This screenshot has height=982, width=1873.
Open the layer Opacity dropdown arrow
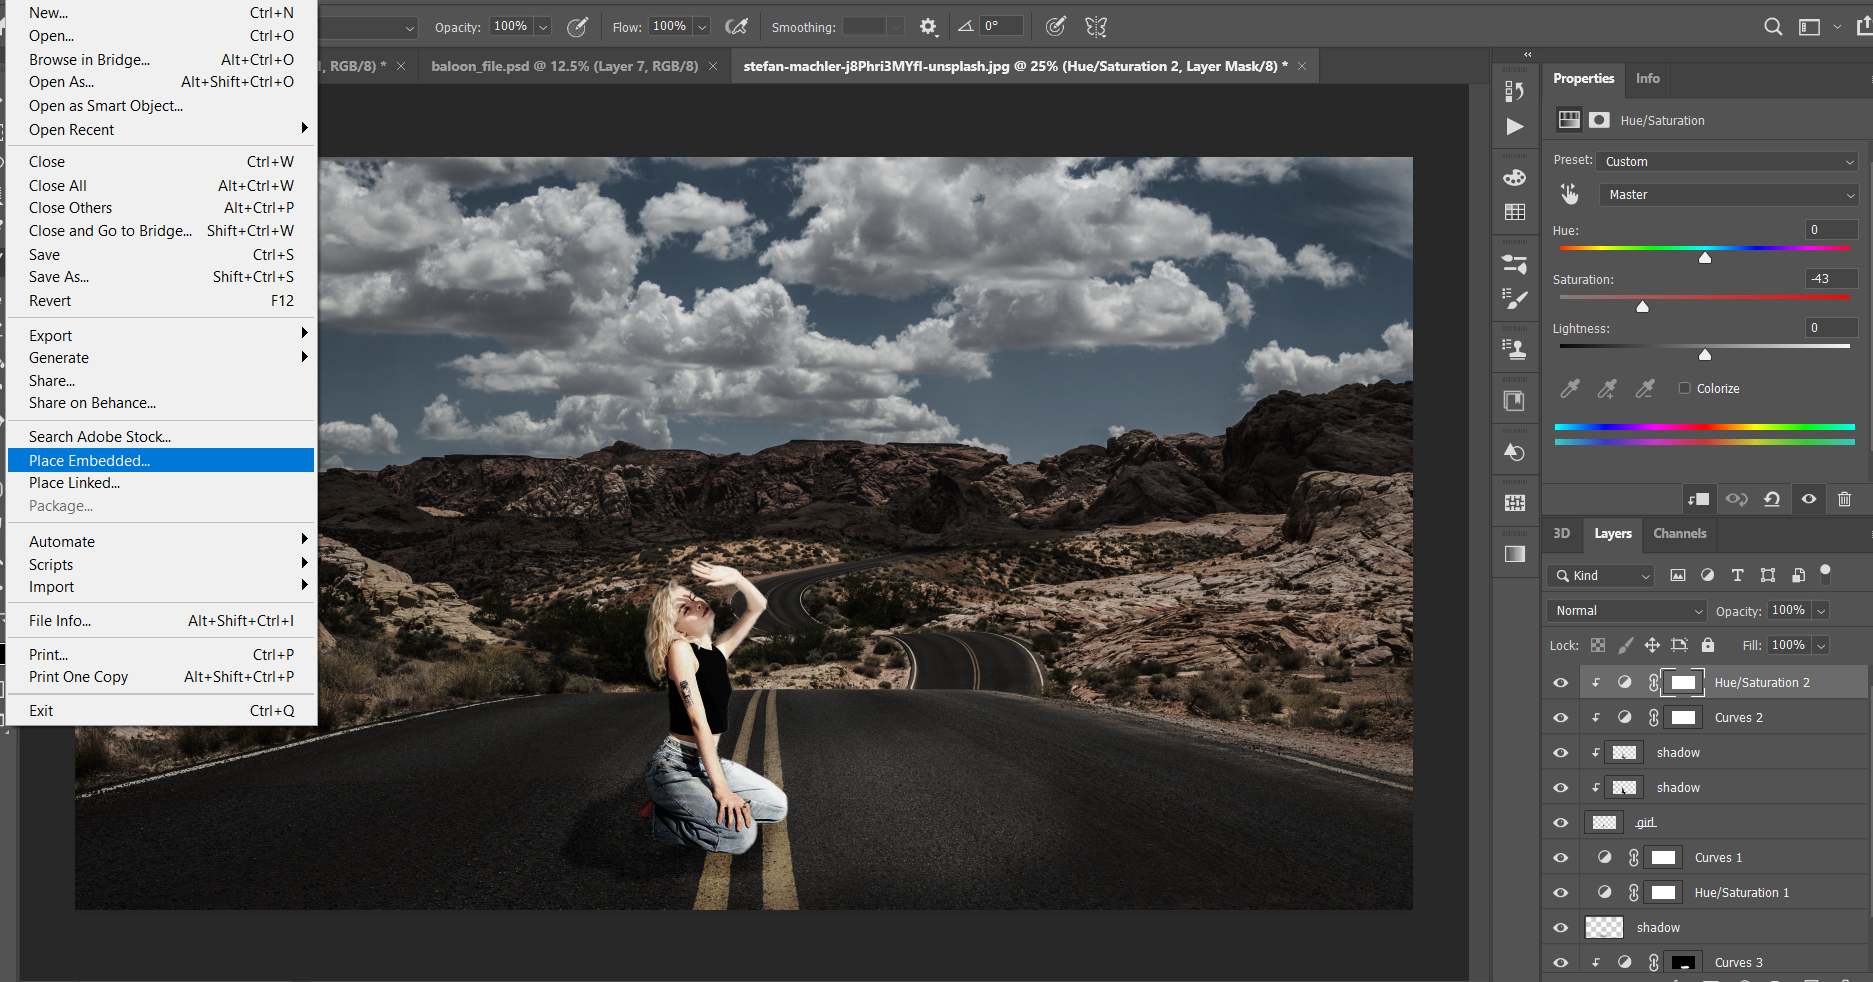click(x=1821, y=610)
